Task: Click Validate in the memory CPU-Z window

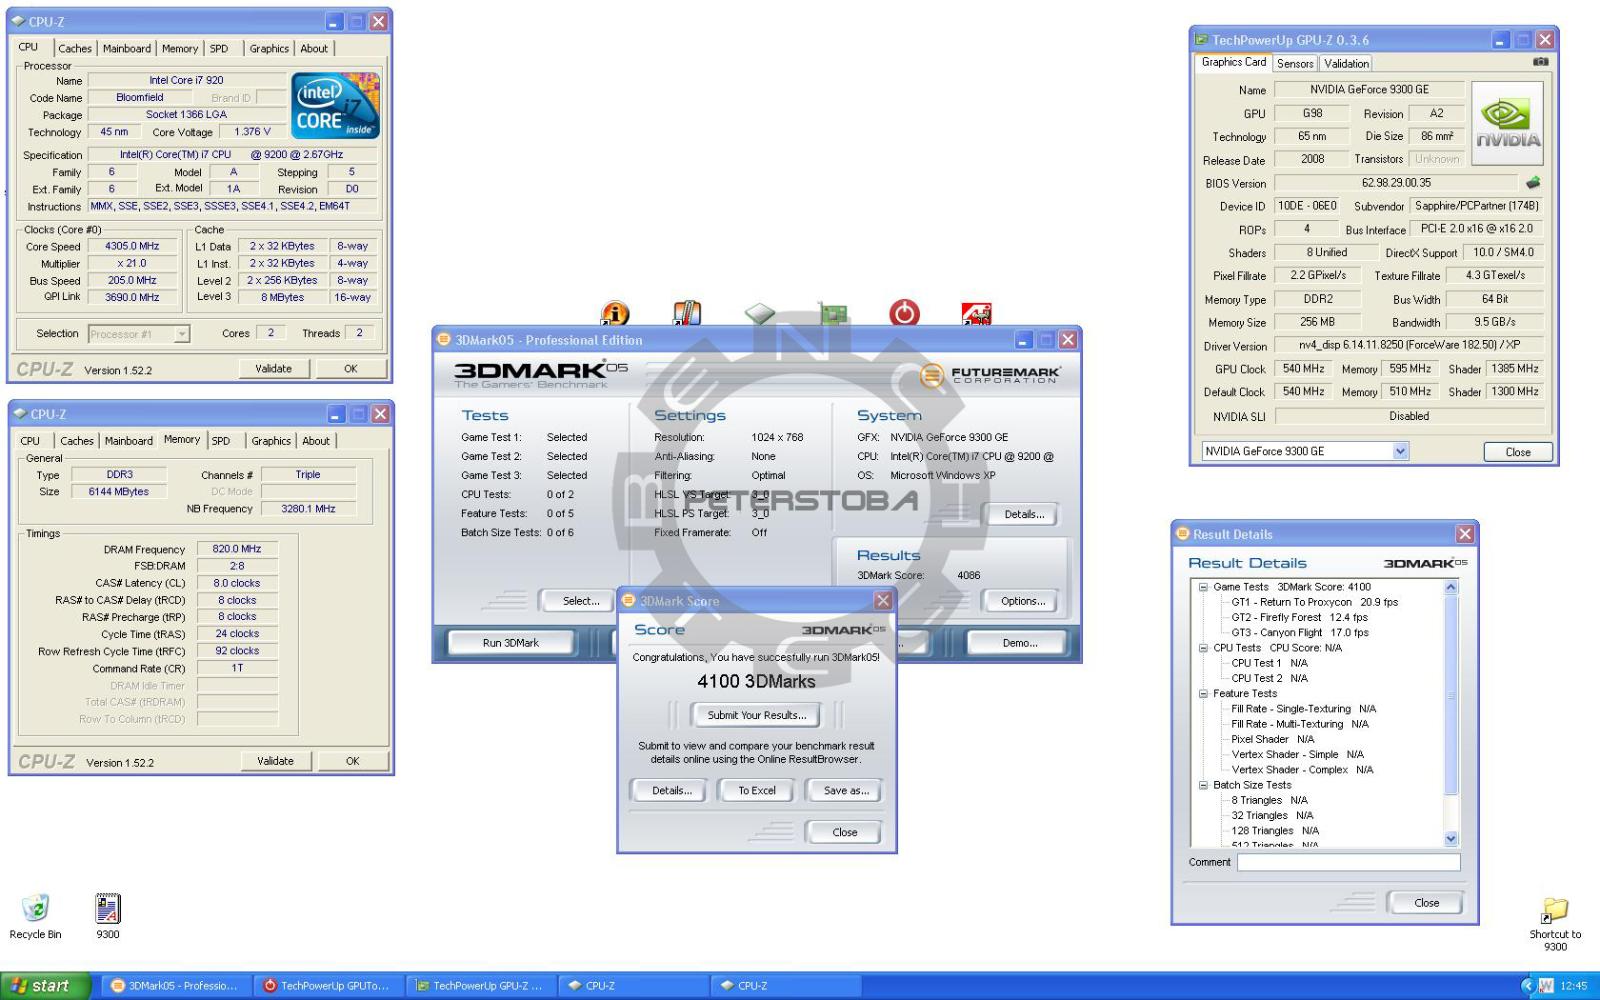Action: click(x=275, y=761)
